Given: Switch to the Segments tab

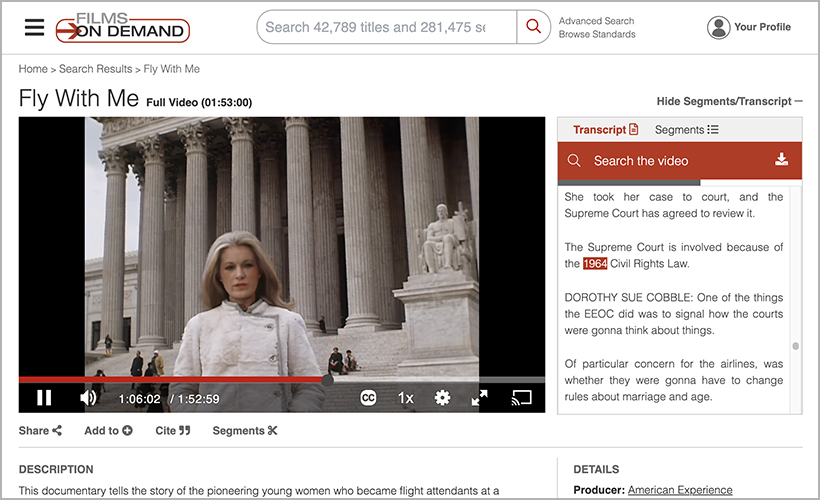Looking at the screenshot, I should [x=686, y=130].
